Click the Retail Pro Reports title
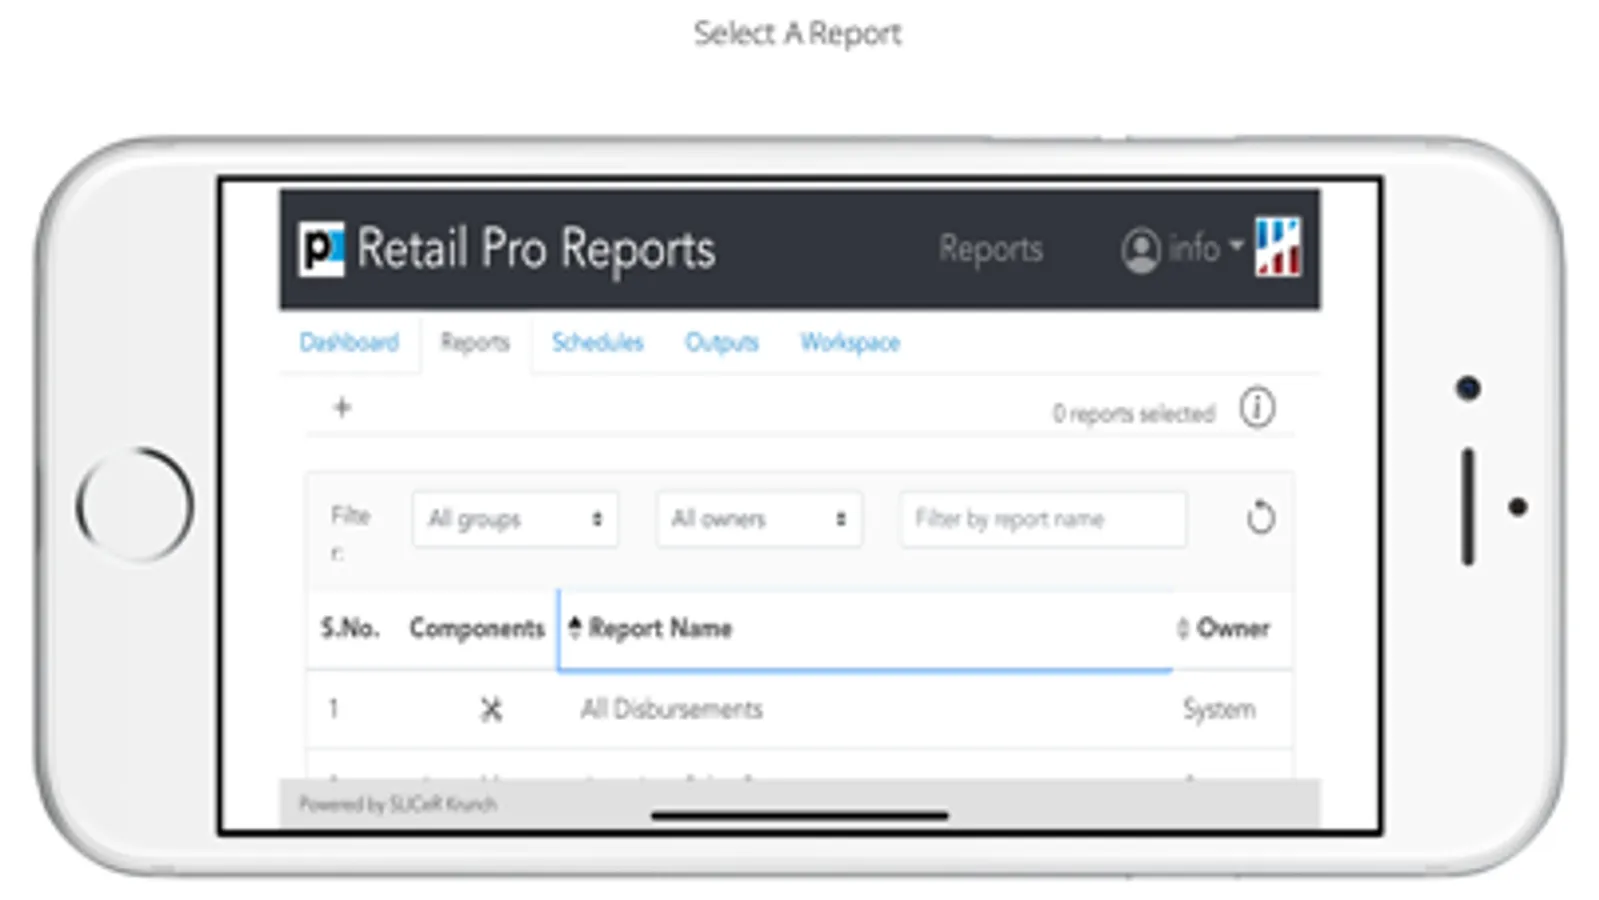1599x900 pixels. coord(536,249)
